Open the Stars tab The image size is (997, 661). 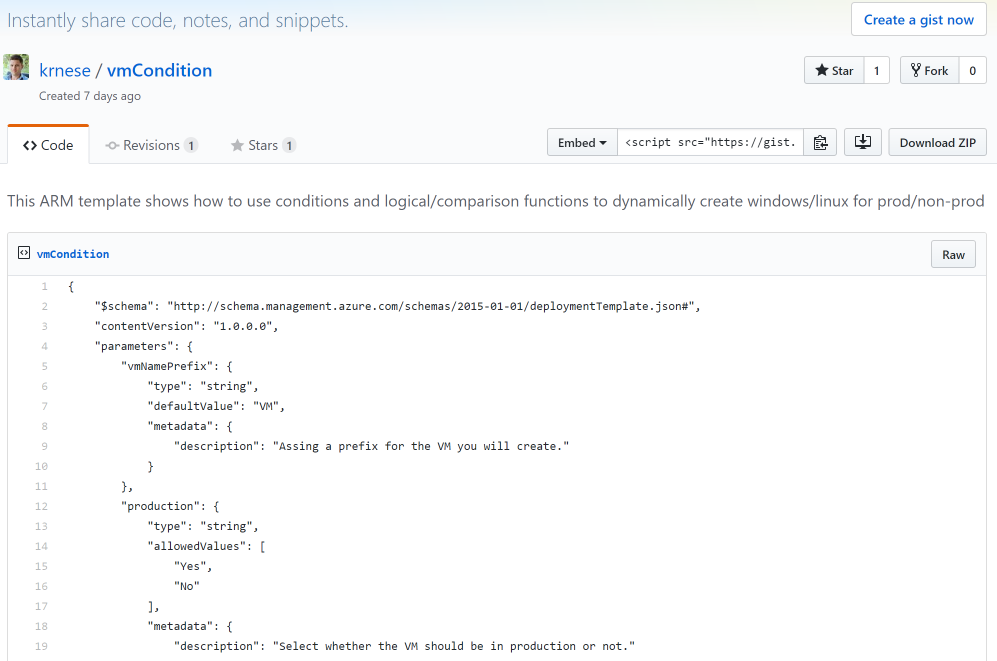tap(262, 145)
